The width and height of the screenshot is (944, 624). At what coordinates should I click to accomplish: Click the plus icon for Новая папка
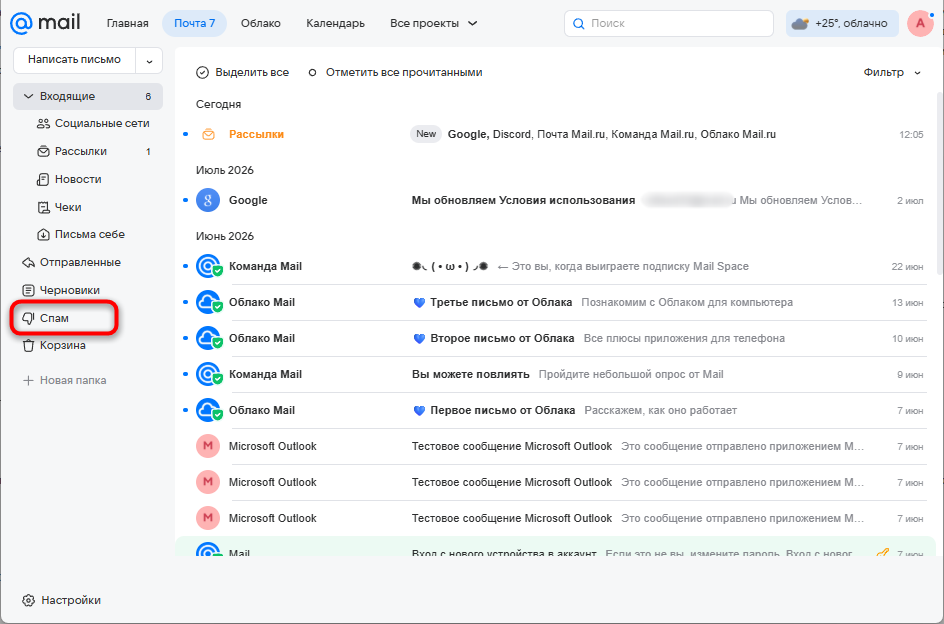tap(28, 381)
